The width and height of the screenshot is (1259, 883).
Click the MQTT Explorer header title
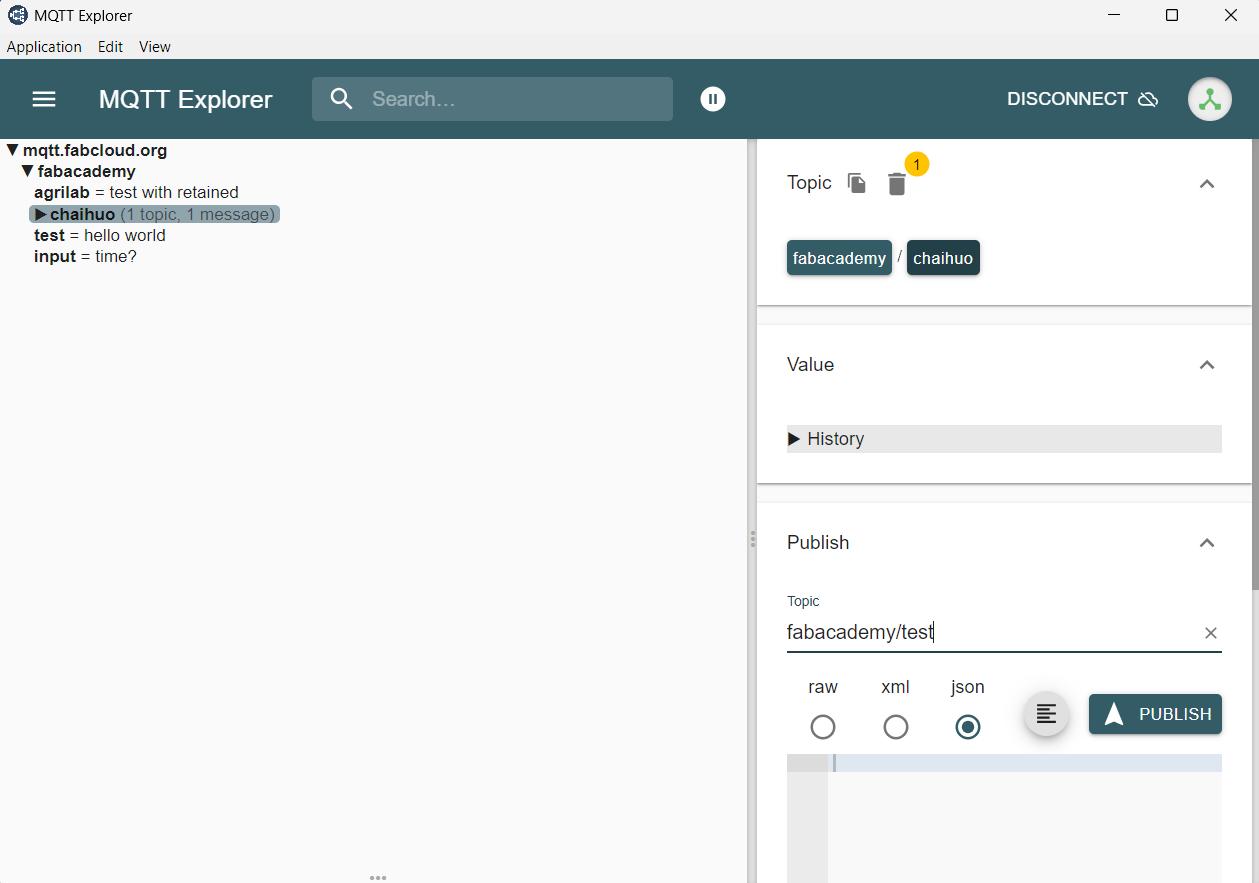(185, 99)
